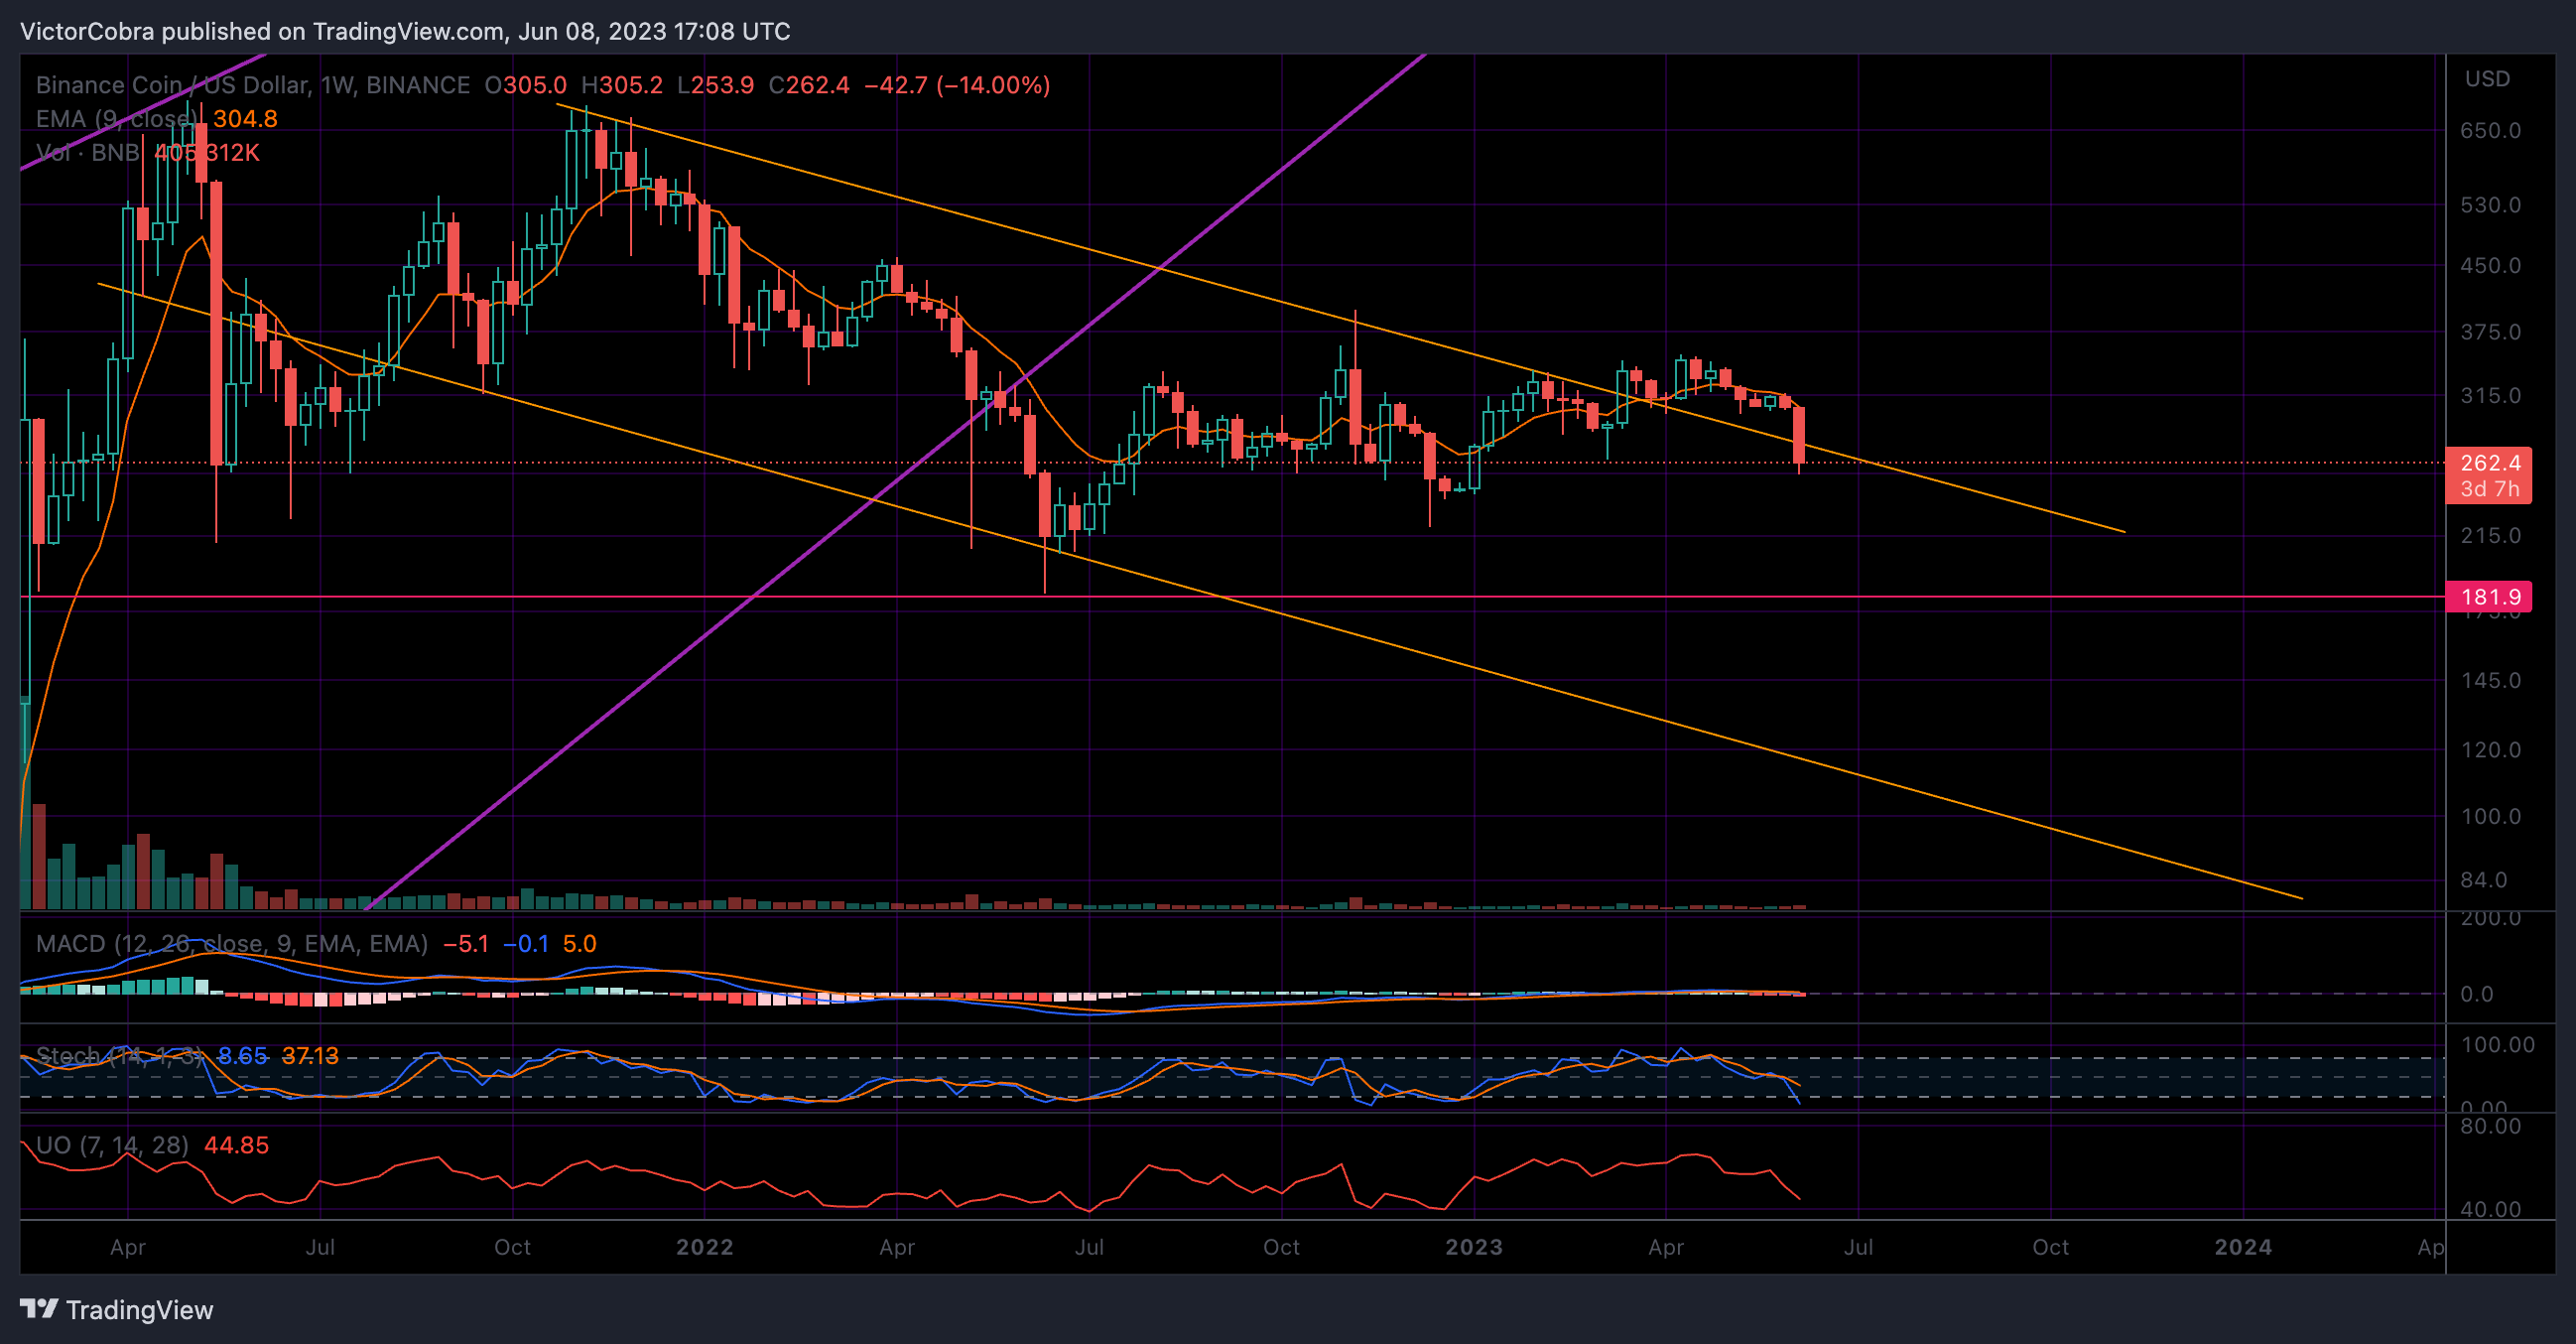Click the EMA (9, close) indicator label
2576x1344 pixels.
117,119
